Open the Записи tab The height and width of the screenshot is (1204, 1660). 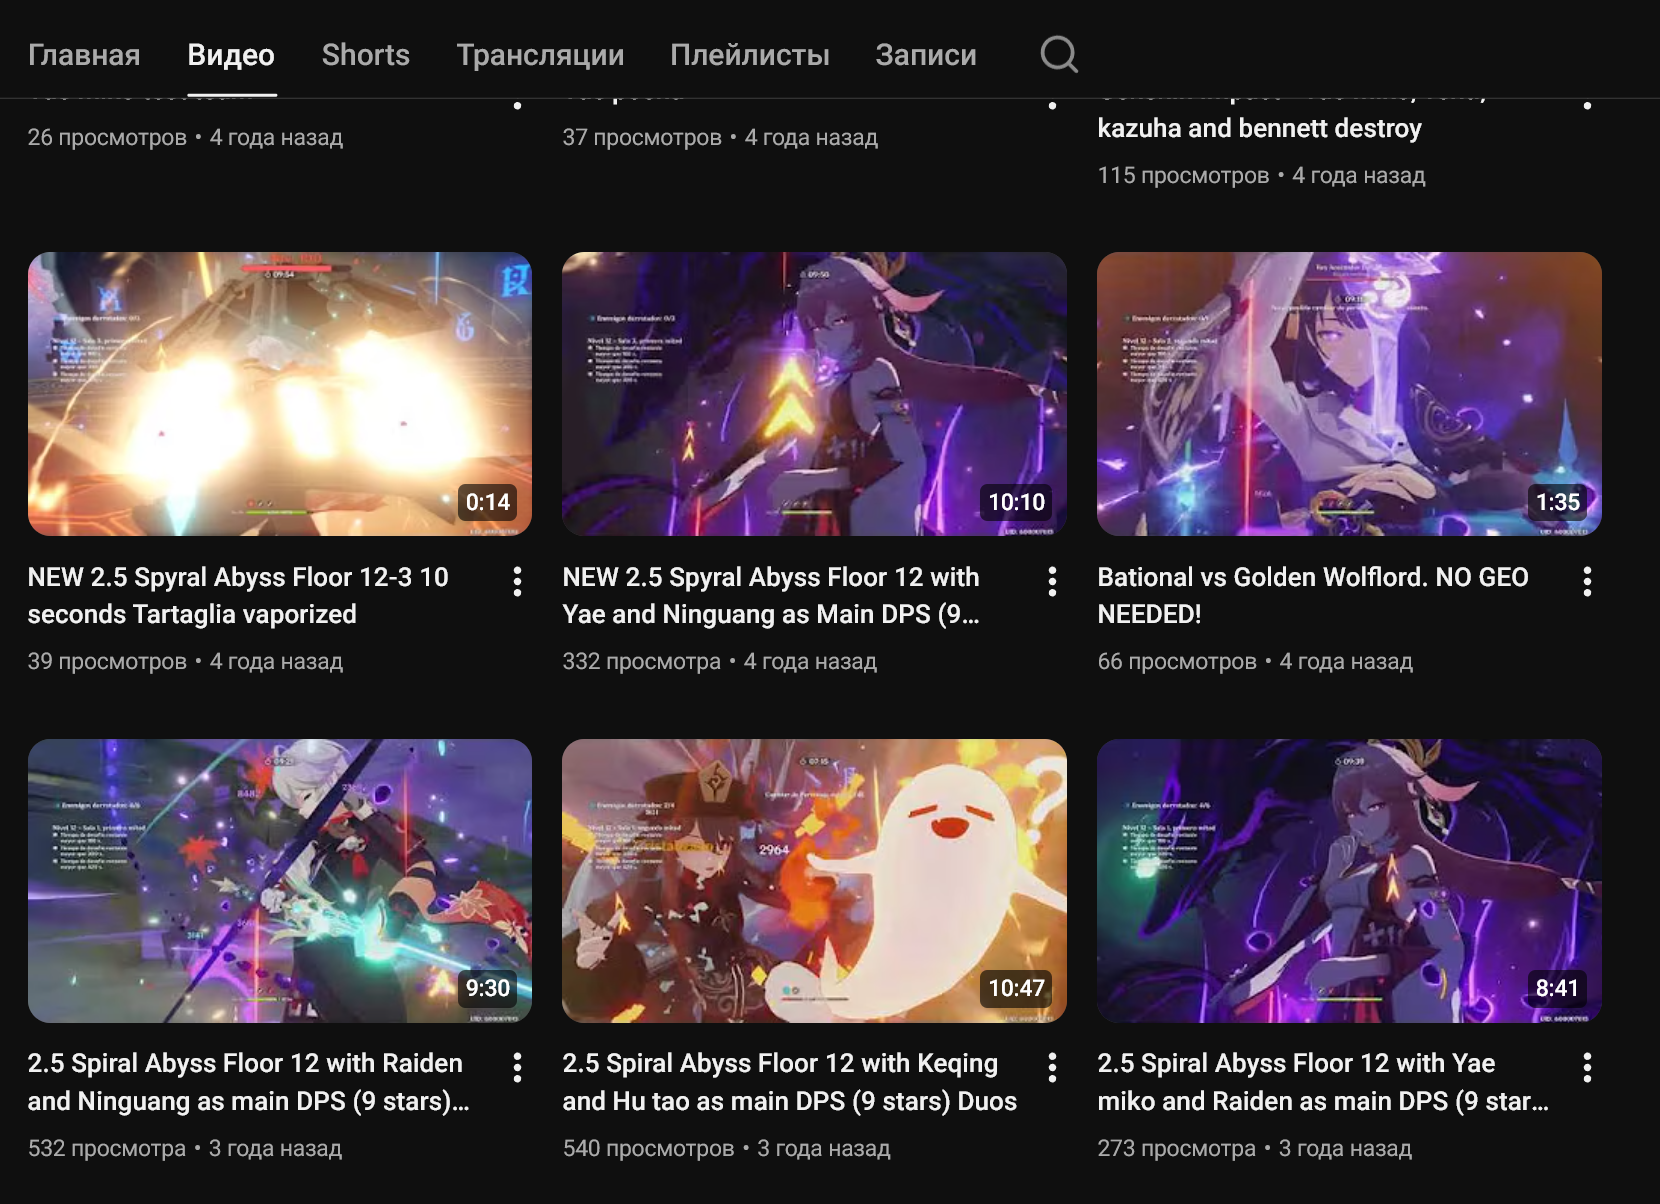point(926,55)
